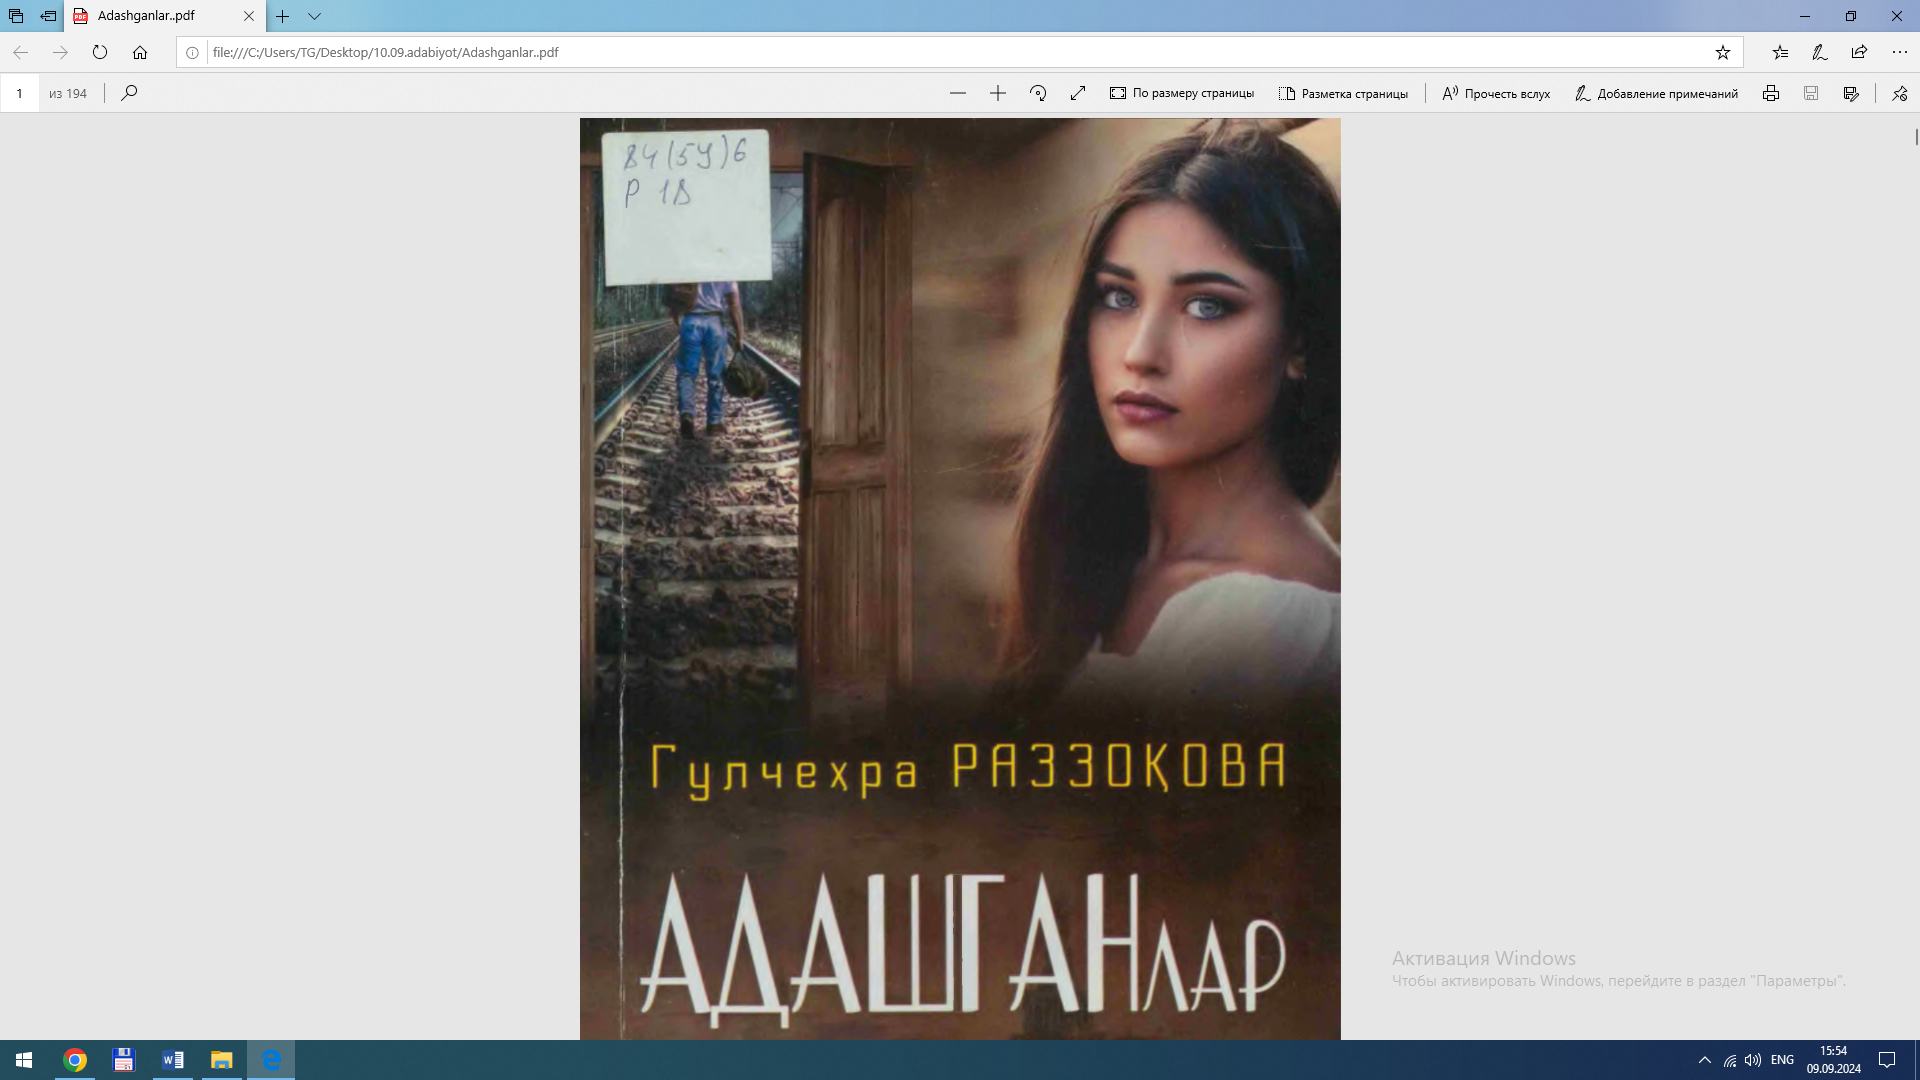This screenshot has width=1920, height=1080.
Task: Click the Save icon in PDF toolbar
Action: [x=1811, y=93]
